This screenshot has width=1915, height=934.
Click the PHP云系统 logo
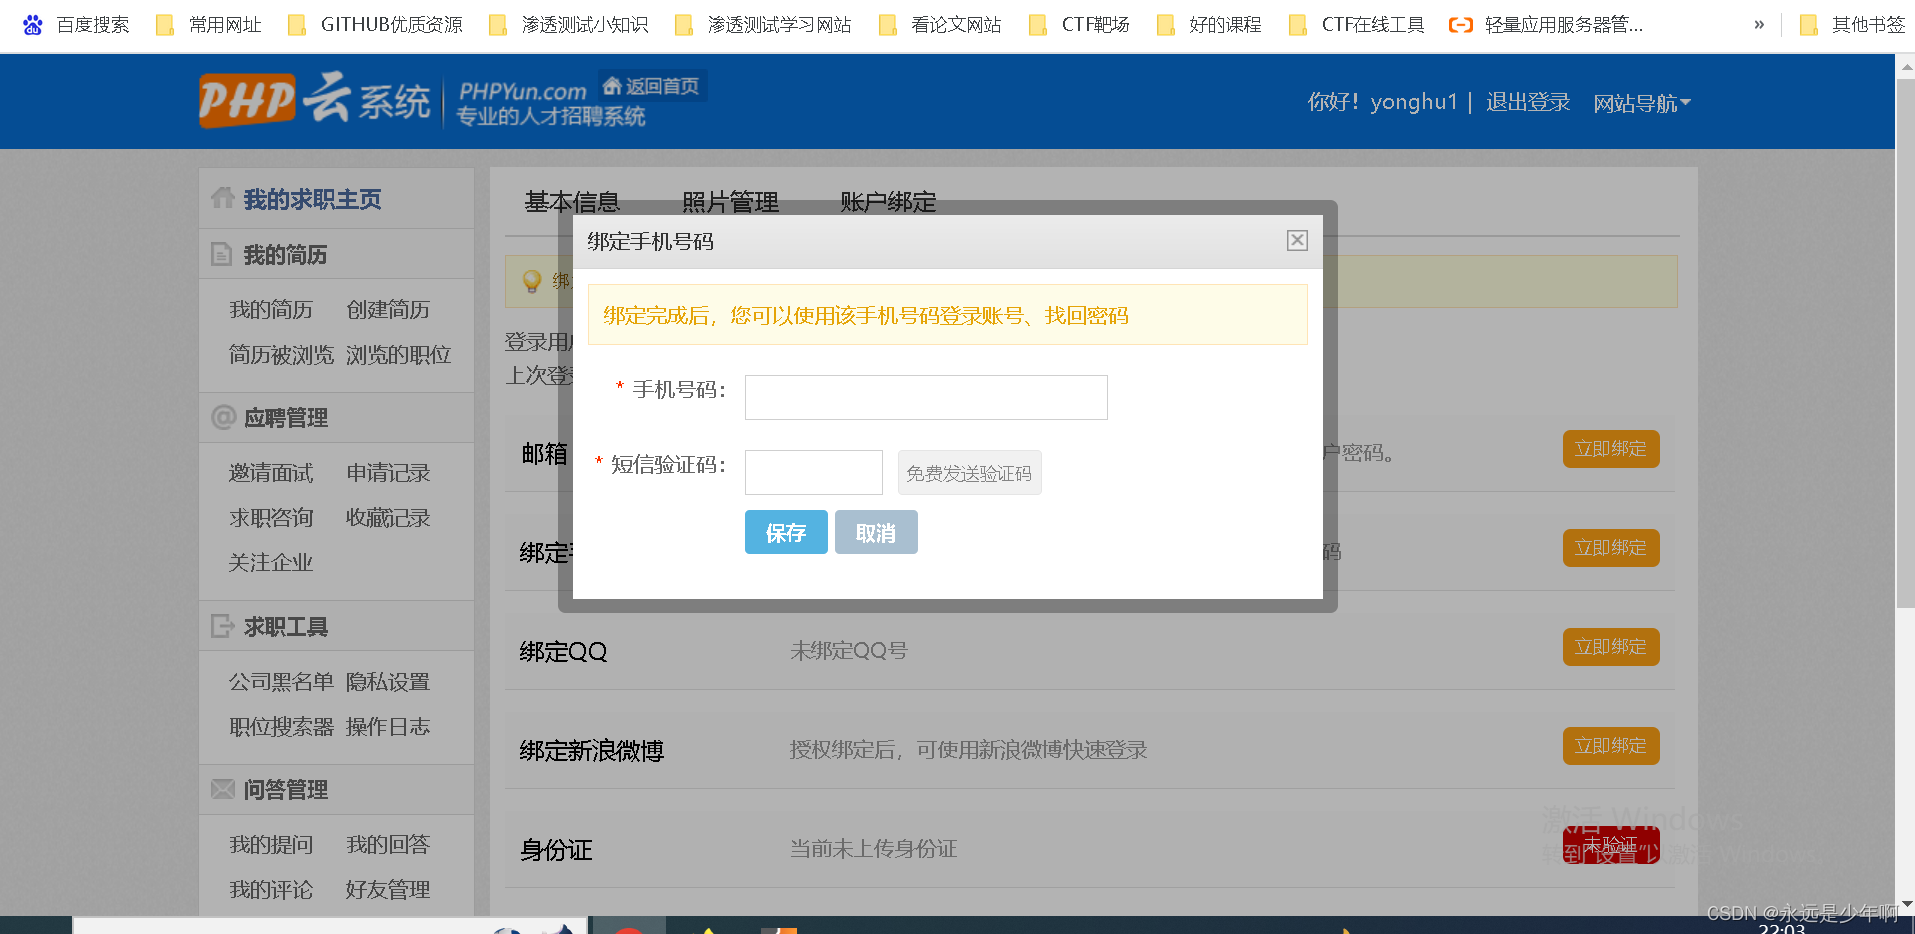click(315, 100)
